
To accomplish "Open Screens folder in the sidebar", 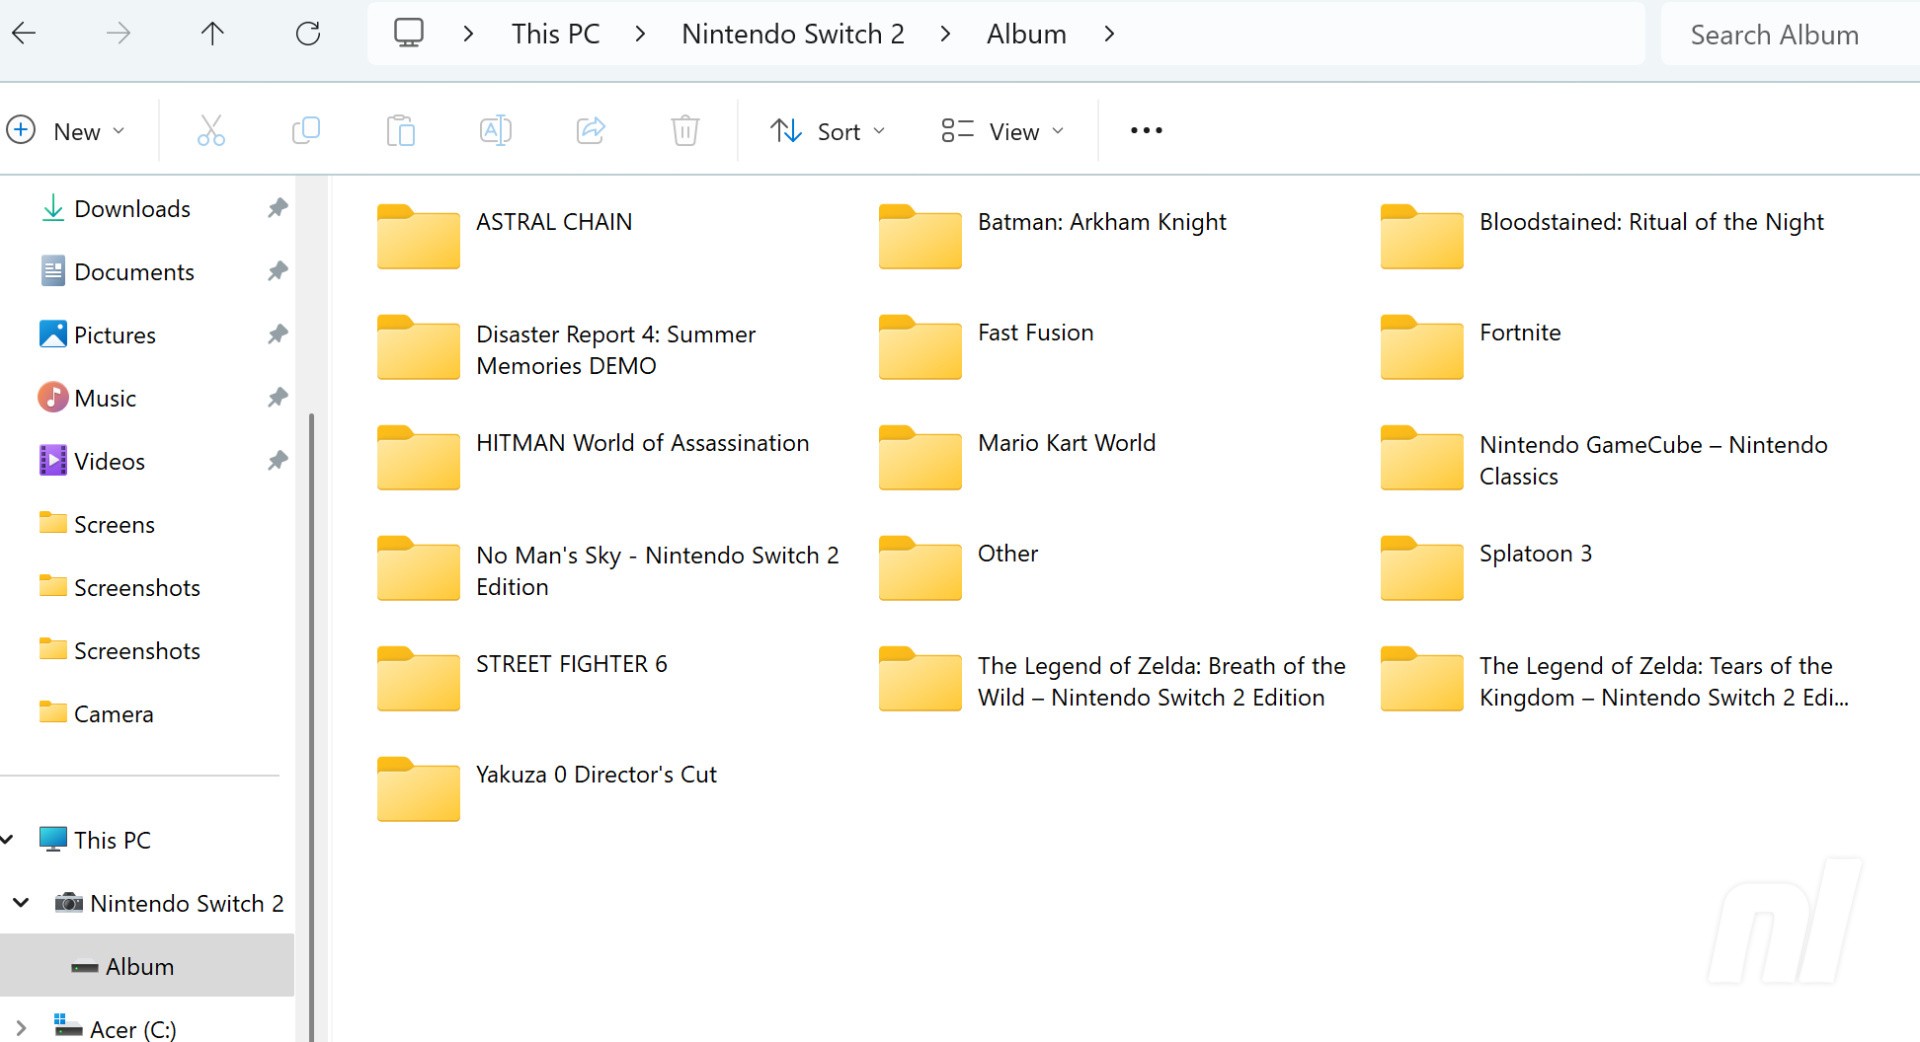I will tap(114, 523).
